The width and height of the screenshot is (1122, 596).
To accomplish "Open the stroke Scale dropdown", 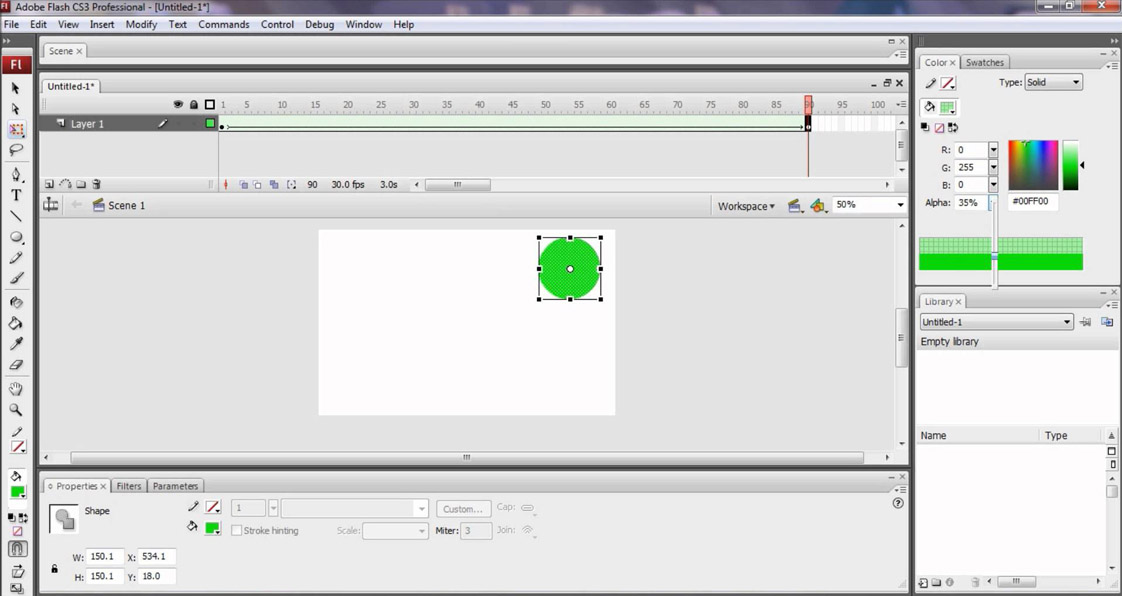I will 395,531.
